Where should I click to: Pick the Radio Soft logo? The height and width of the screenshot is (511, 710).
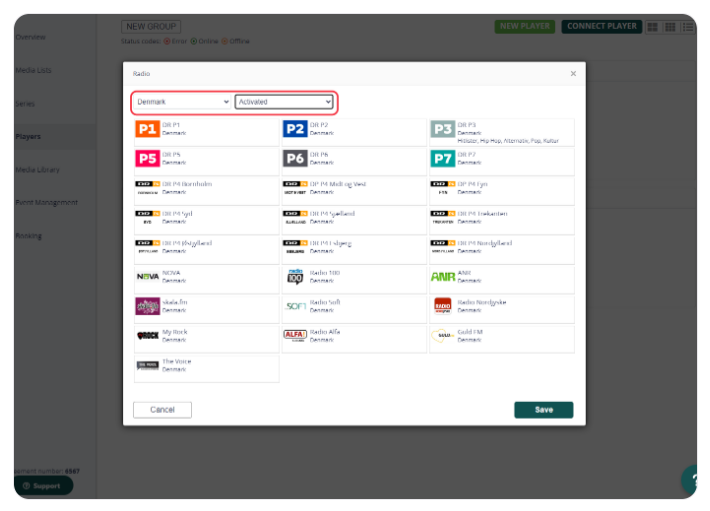tap(295, 306)
